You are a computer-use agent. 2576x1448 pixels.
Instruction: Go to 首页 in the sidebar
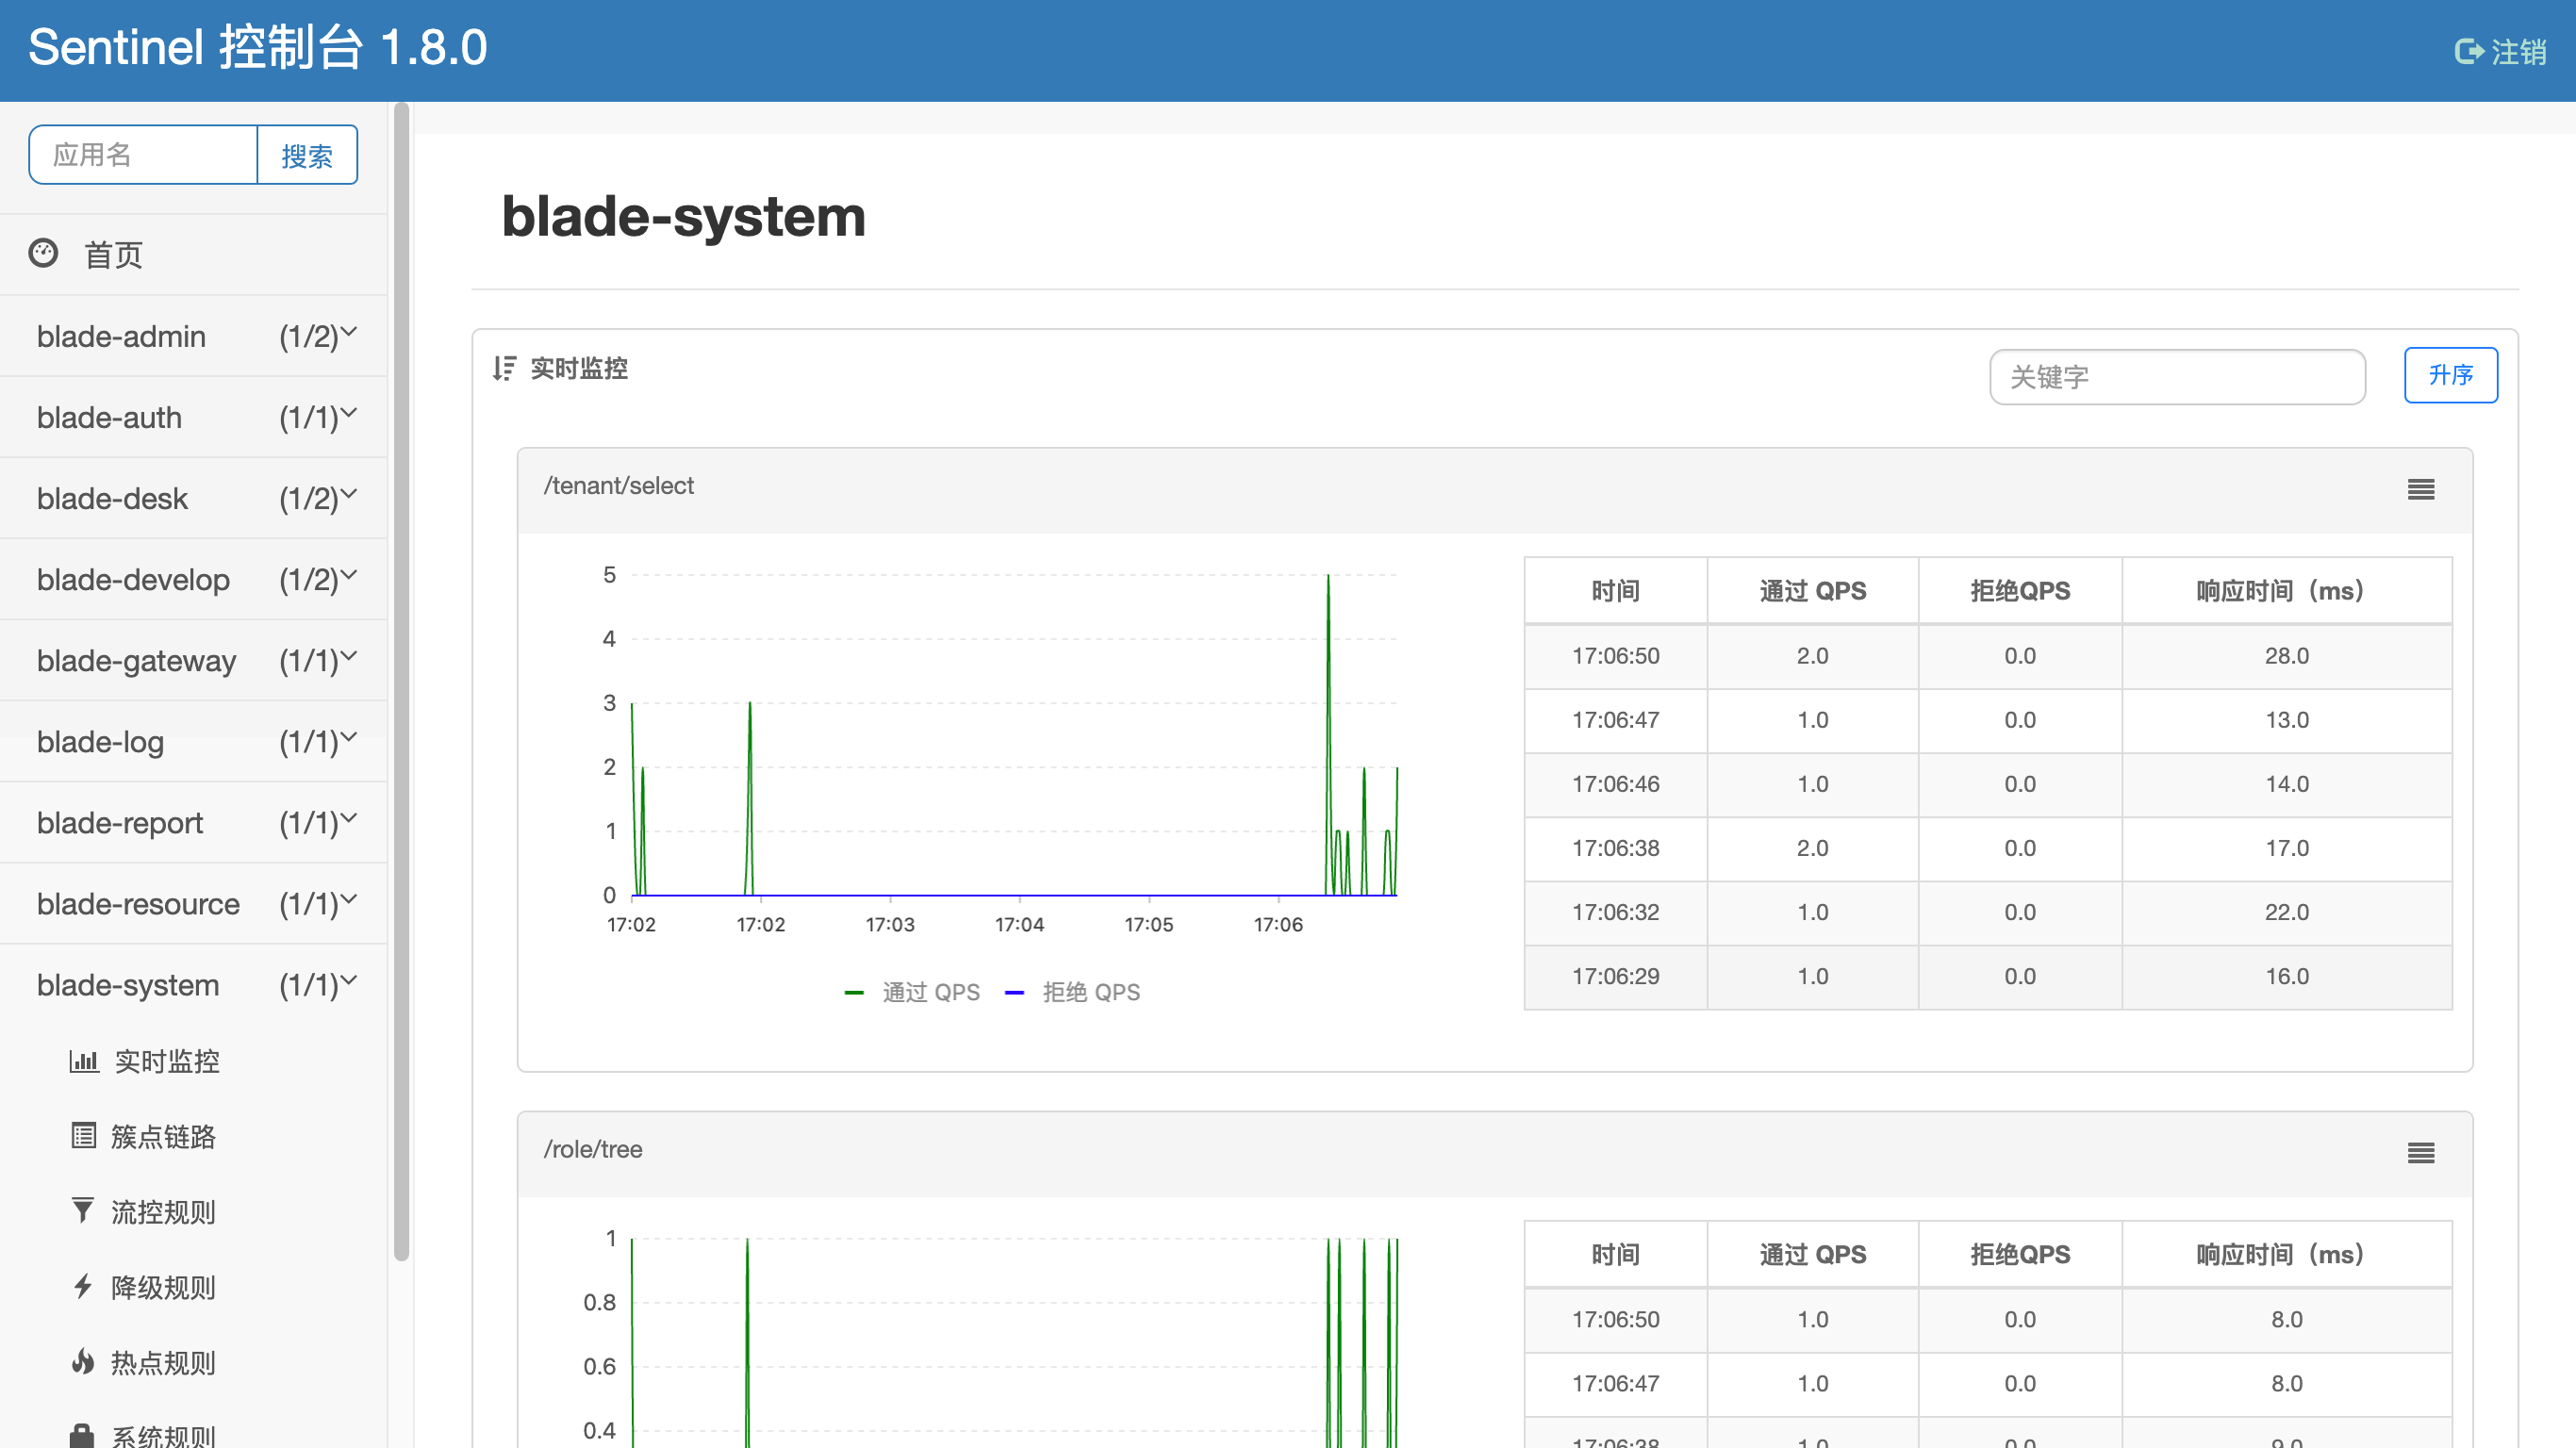(113, 255)
